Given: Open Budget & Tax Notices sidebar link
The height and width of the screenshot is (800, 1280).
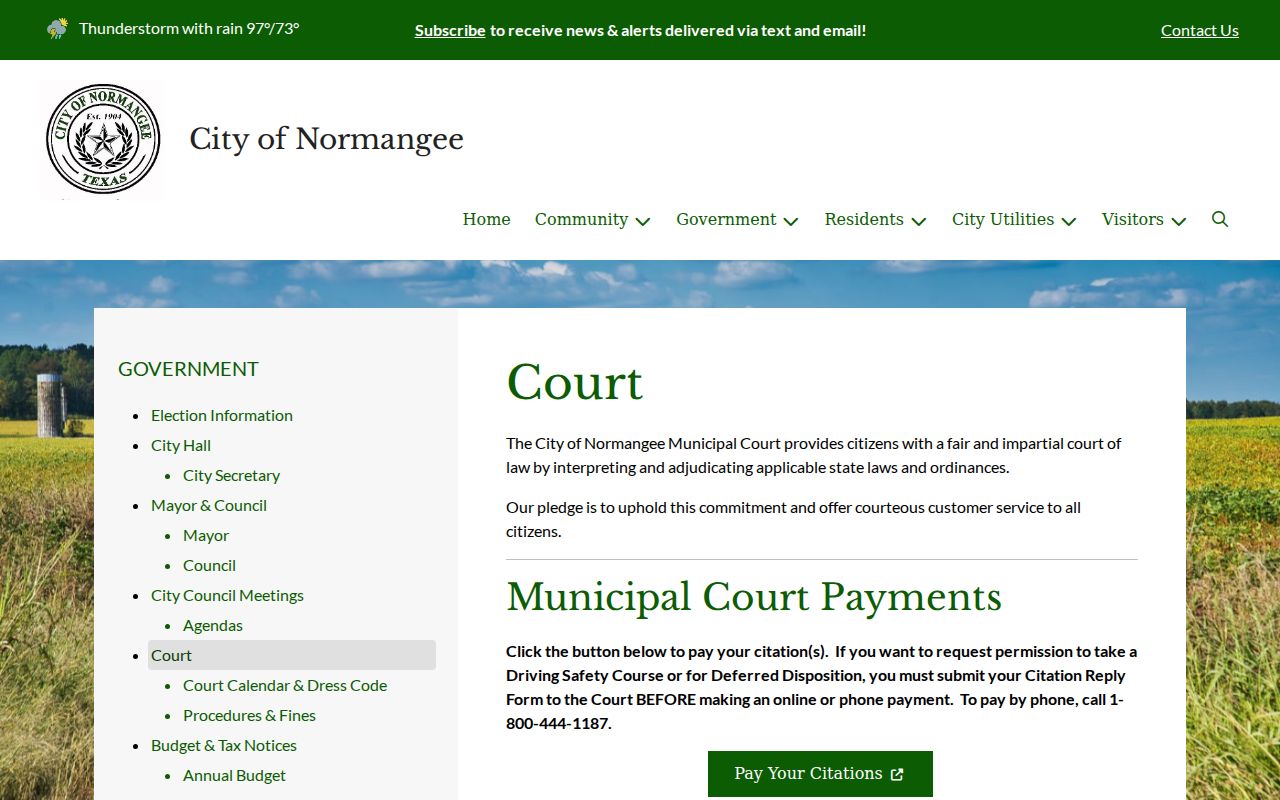Looking at the screenshot, I should [224, 745].
